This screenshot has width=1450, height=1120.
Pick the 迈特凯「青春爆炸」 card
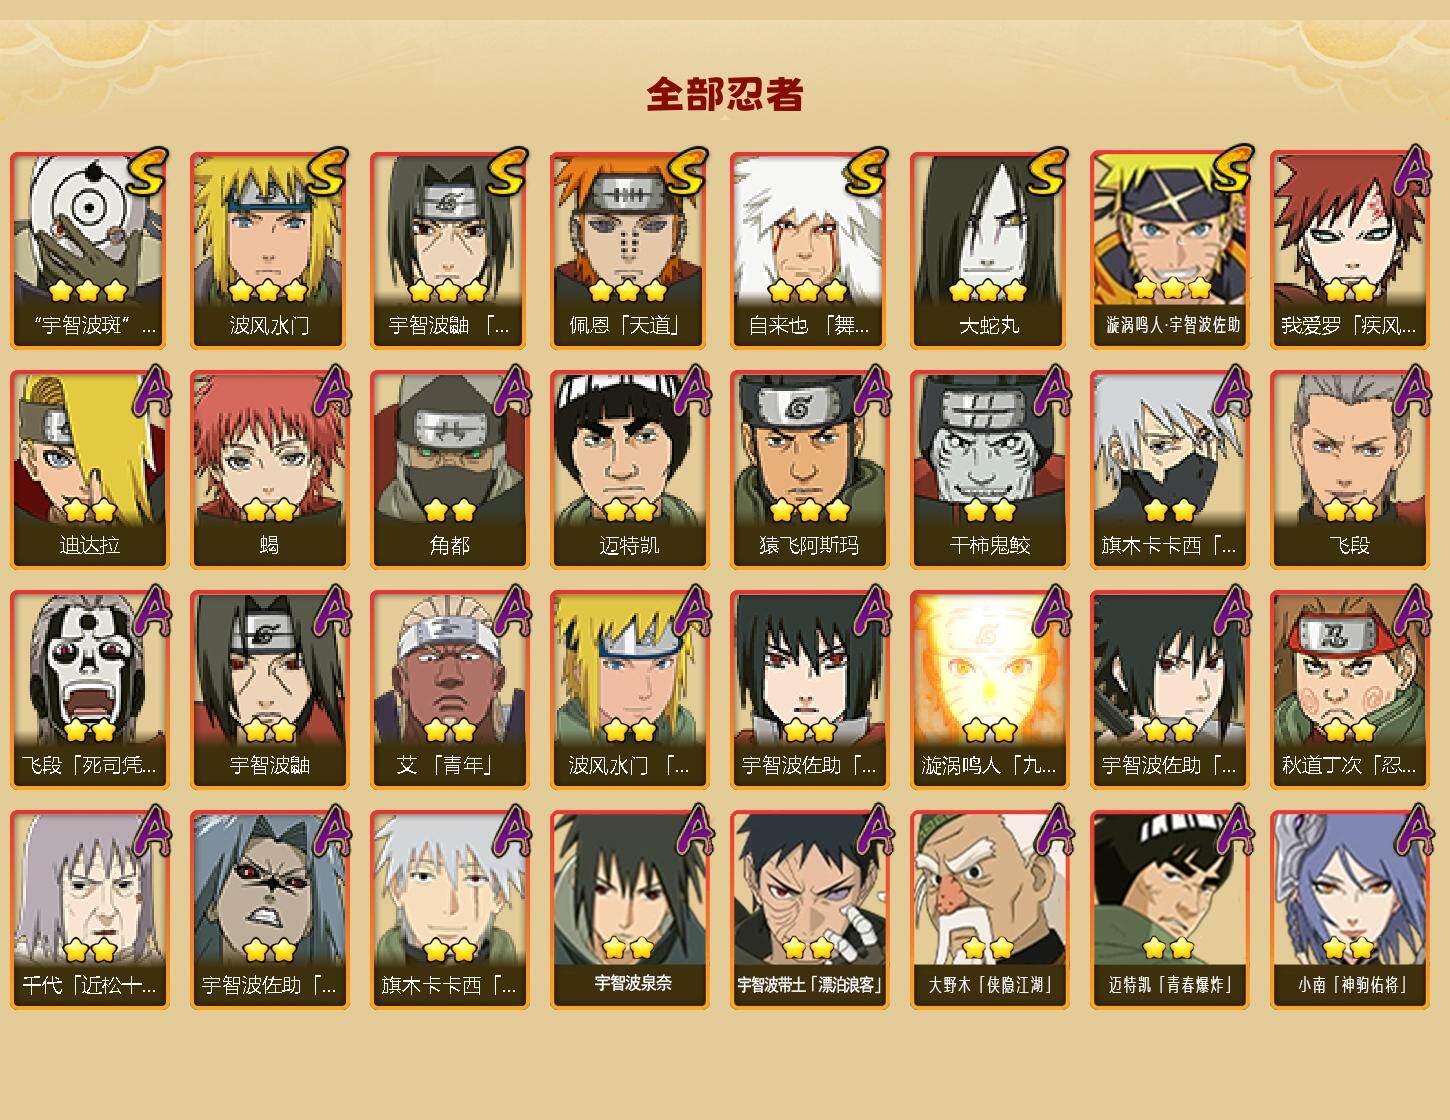point(1170,910)
